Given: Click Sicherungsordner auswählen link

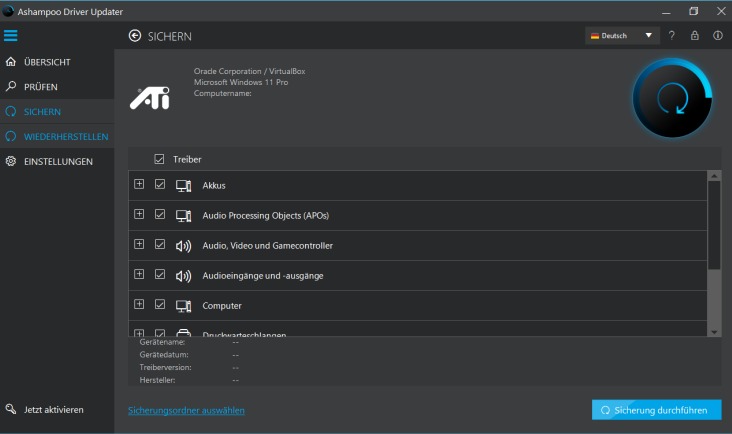Looking at the screenshot, I should point(186,411).
